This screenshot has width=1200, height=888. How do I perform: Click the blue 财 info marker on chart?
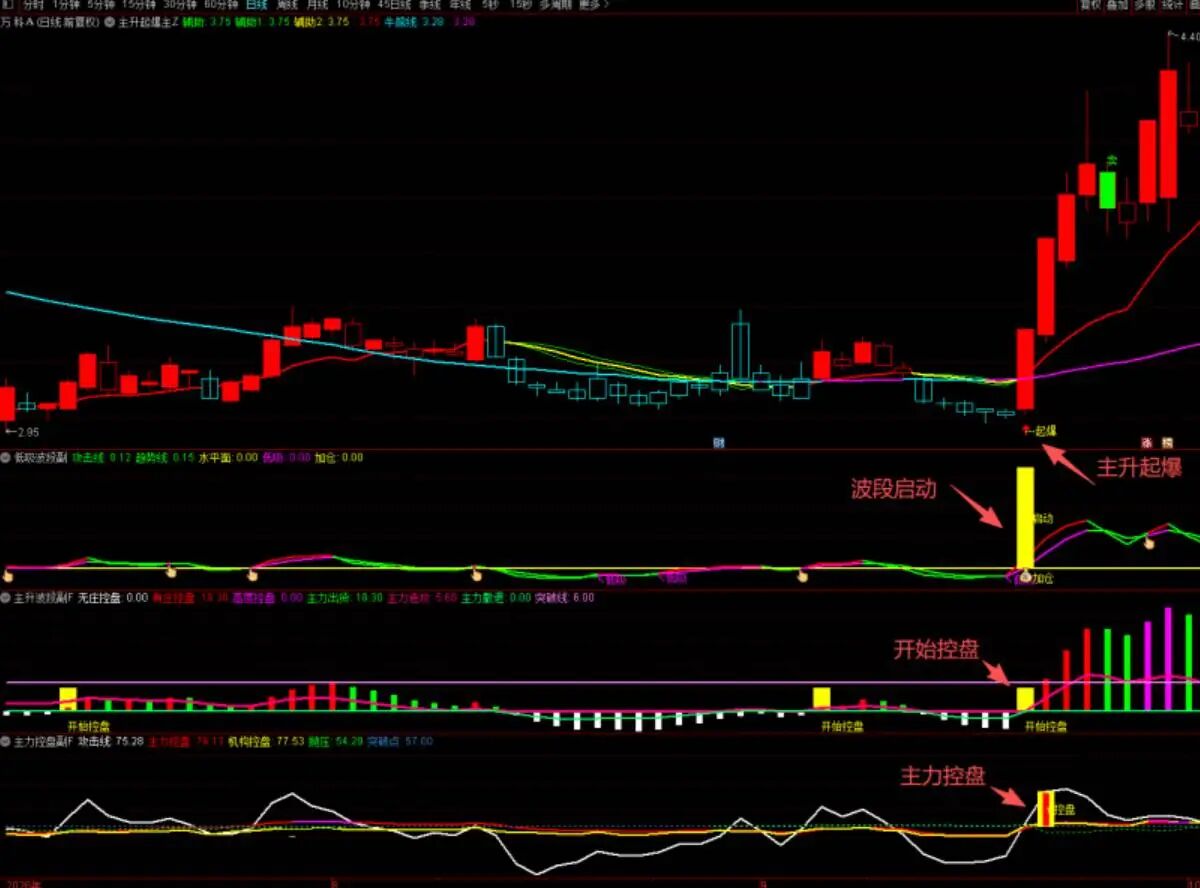click(718, 441)
